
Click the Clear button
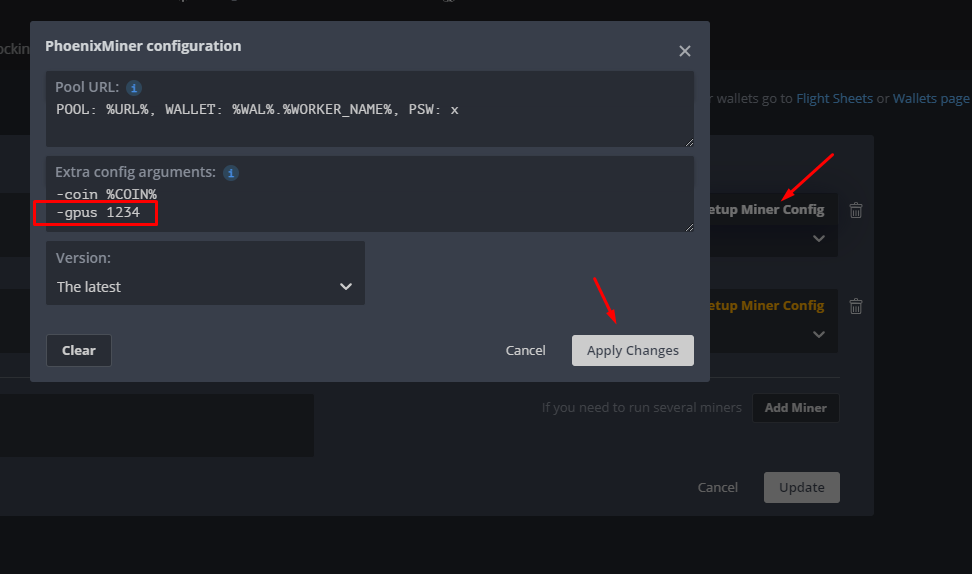click(x=79, y=350)
